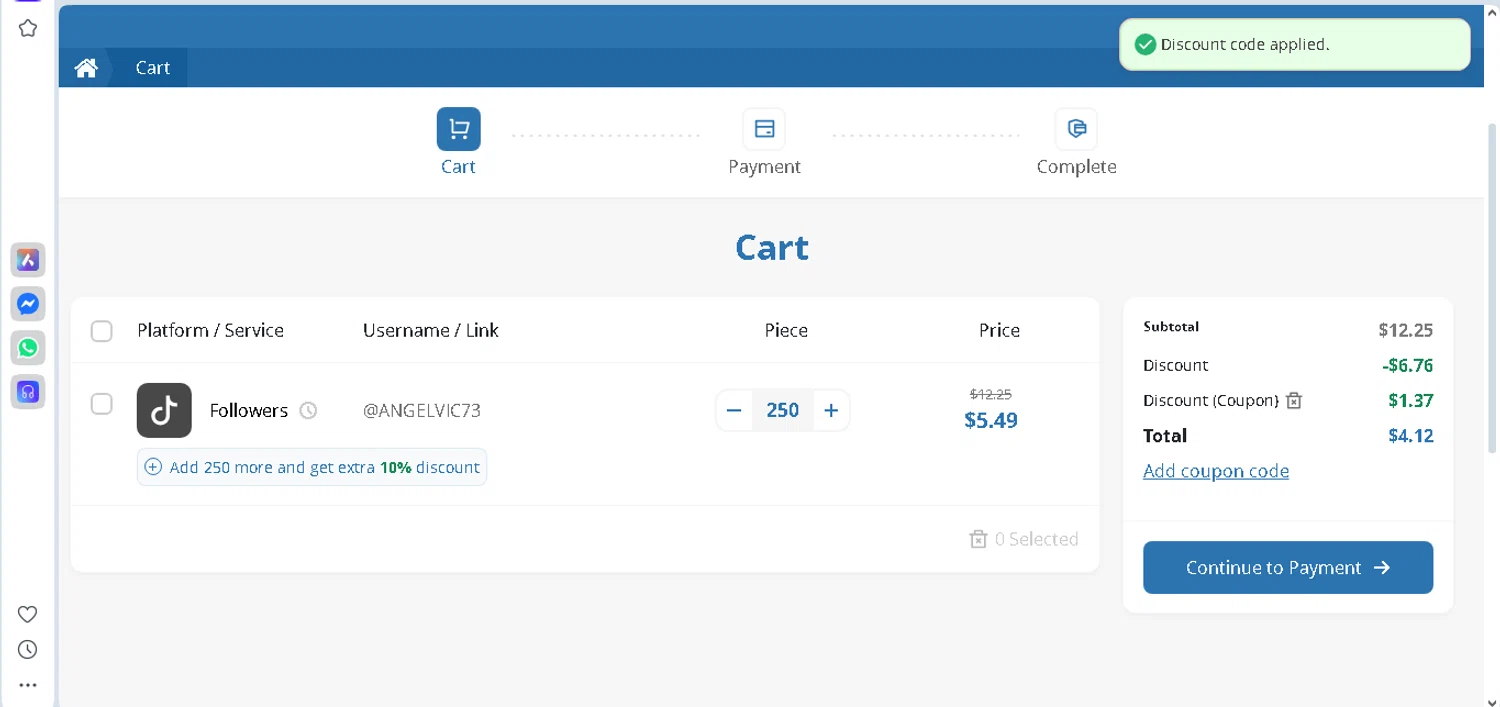Click the Complete step label
The image size is (1500, 707).
coord(1076,167)
